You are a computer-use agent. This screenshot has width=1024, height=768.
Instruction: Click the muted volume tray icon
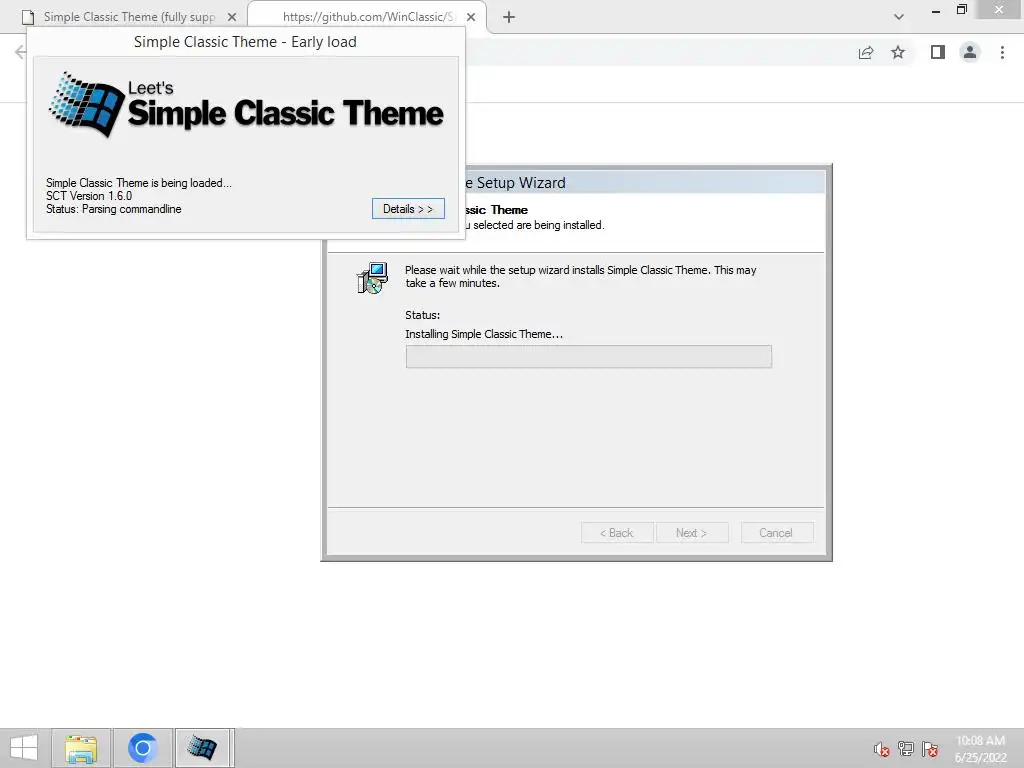pyautogui.click(x=881, y=749)
